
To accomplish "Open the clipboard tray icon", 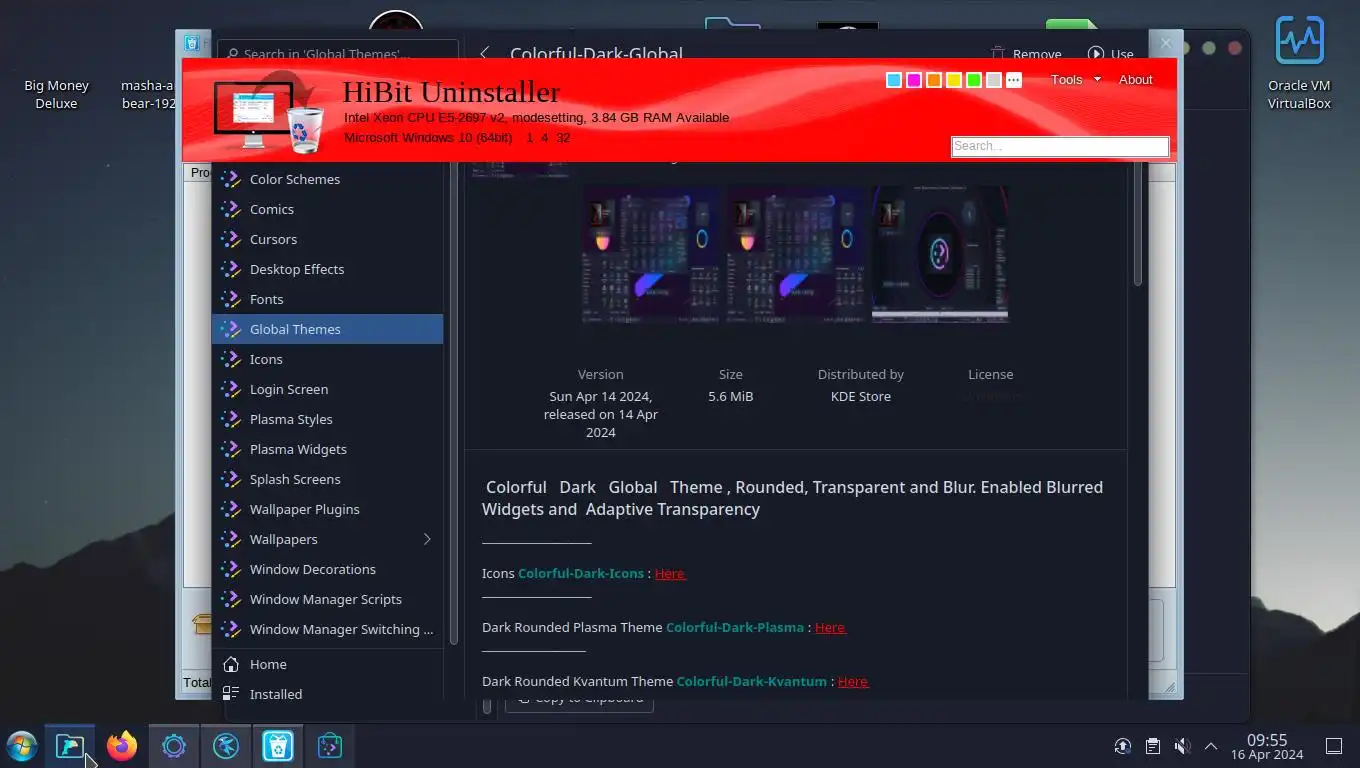I will tap(1153, 746).
